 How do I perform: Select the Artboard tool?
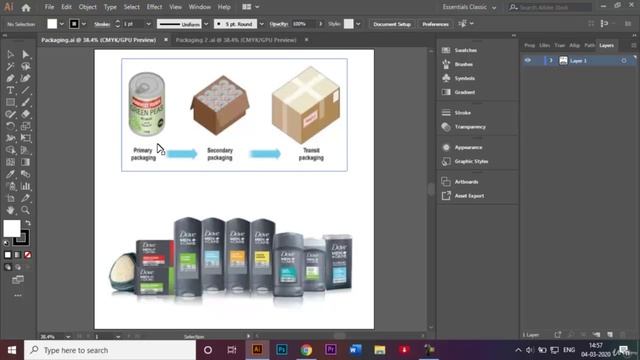click(10, 198)
